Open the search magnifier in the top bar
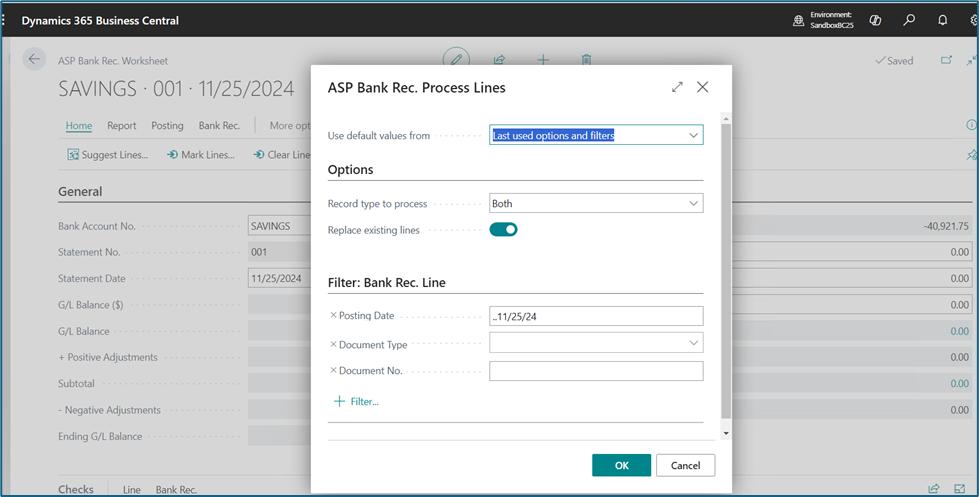 909,20
